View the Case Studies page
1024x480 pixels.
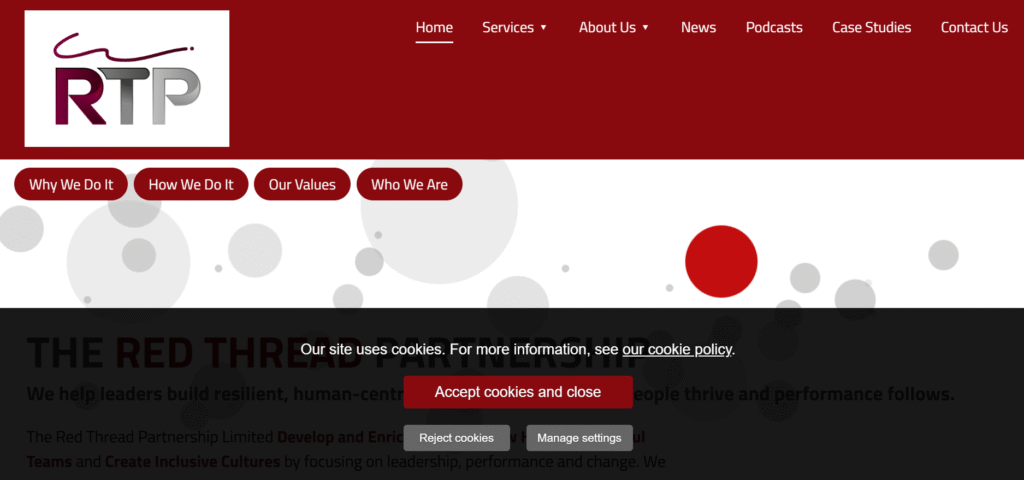[x=871, y=27]
